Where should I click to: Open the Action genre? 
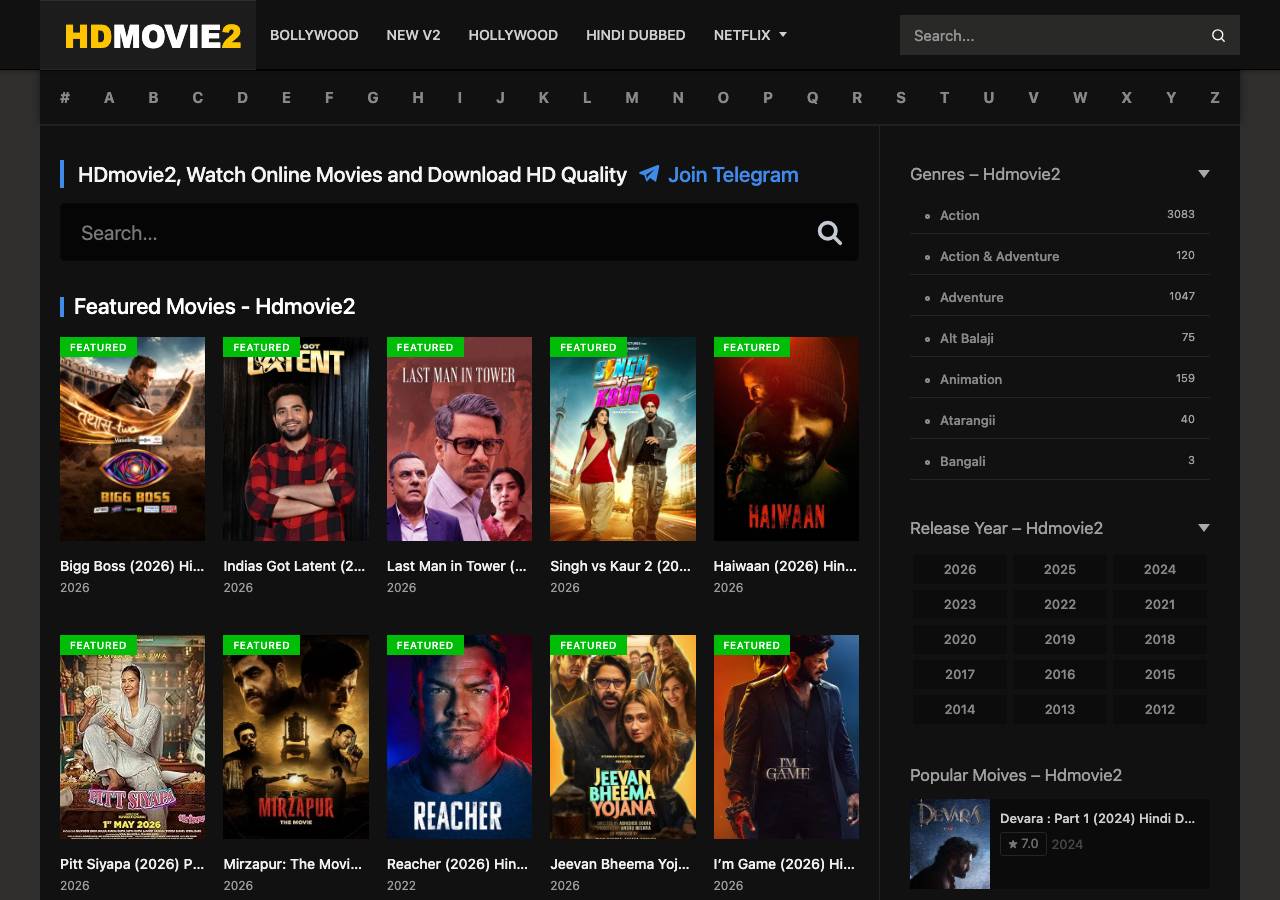click(x=960, y=215)
